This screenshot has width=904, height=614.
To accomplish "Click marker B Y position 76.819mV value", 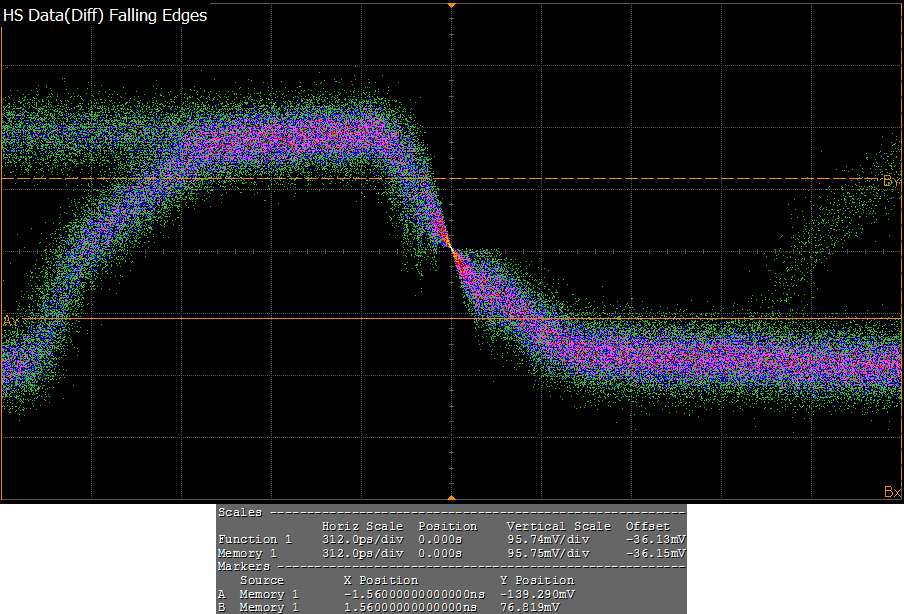I will [529, 607].
